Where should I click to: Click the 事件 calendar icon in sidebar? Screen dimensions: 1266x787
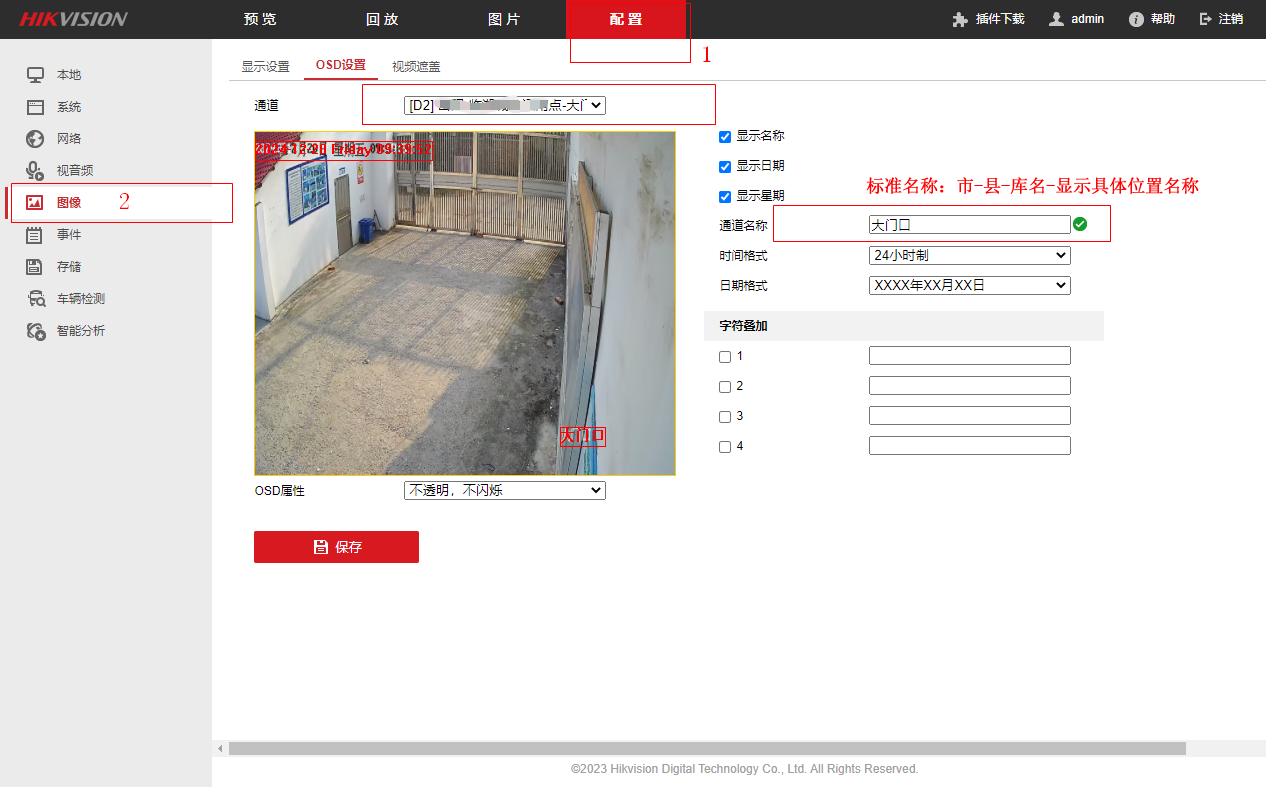coord(35,235)
